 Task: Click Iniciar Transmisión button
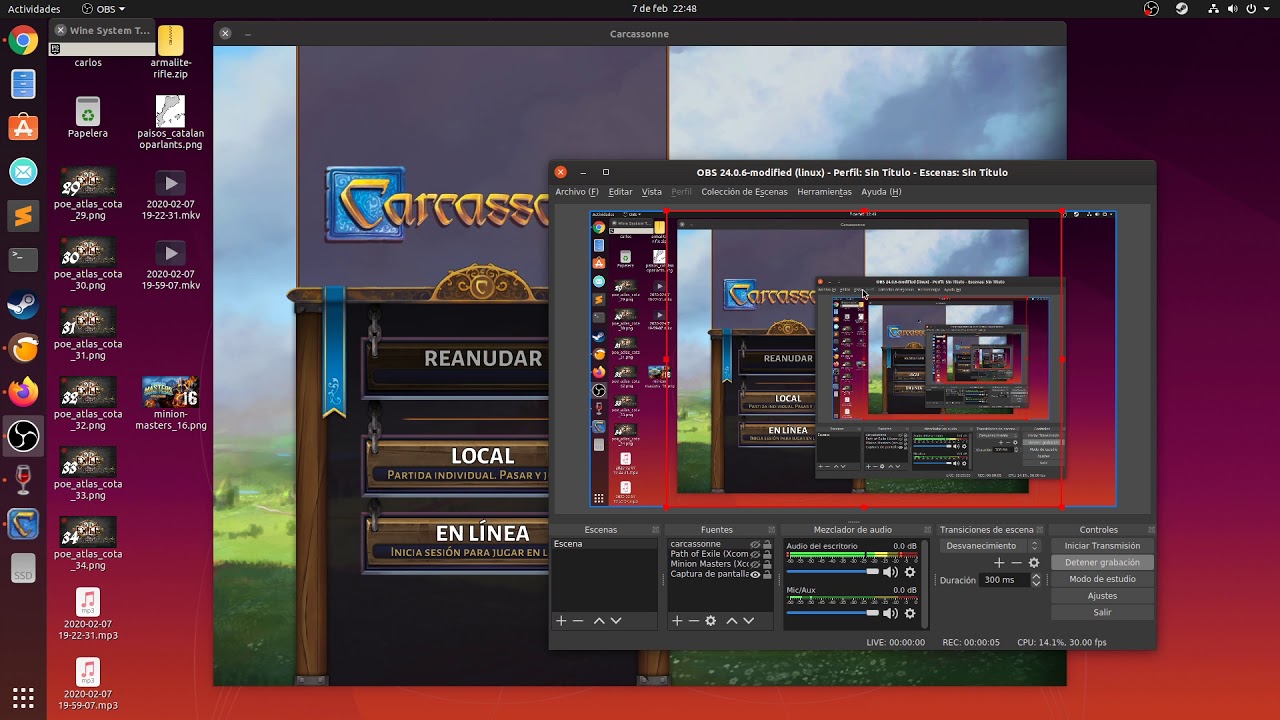click(1102, 546)
